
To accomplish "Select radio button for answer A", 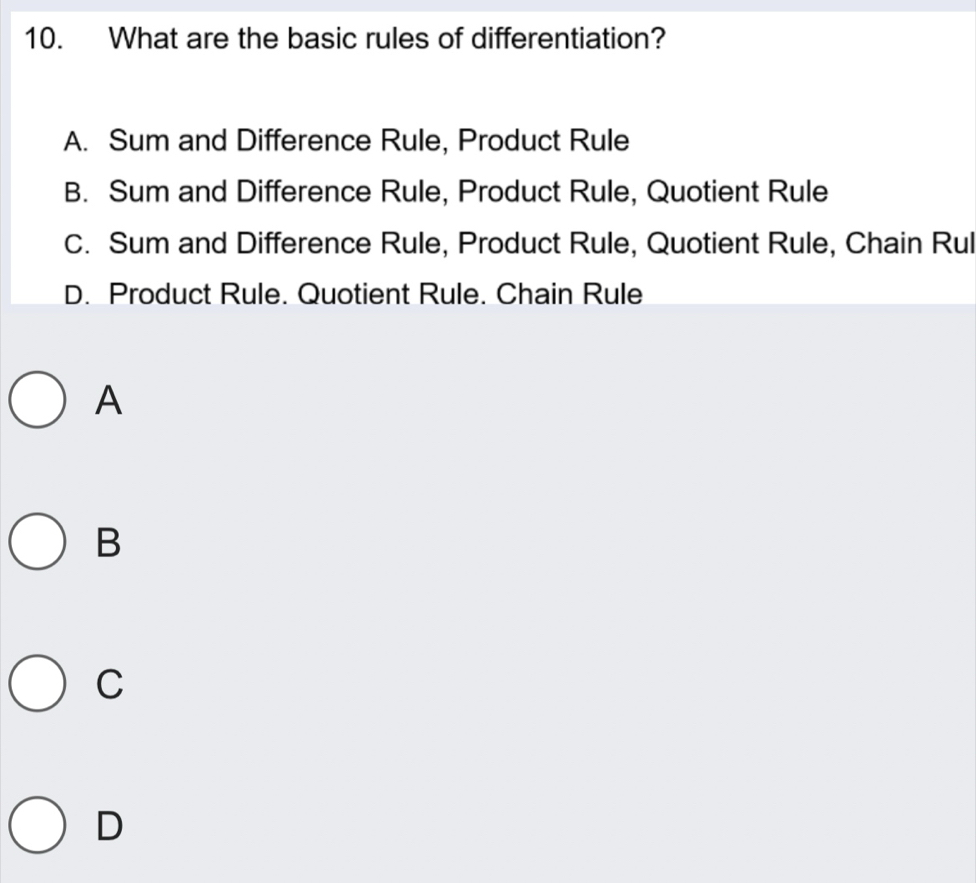I will point(39,402).
